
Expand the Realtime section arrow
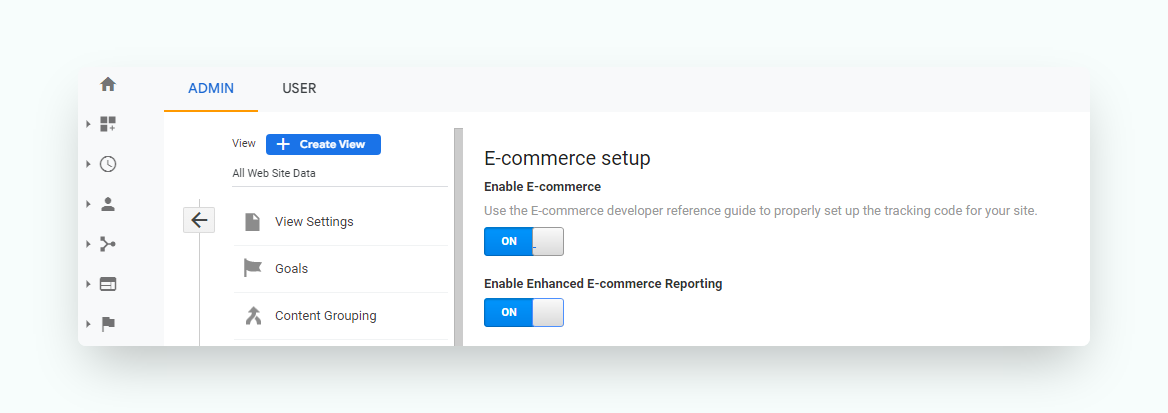coord(88,164)
